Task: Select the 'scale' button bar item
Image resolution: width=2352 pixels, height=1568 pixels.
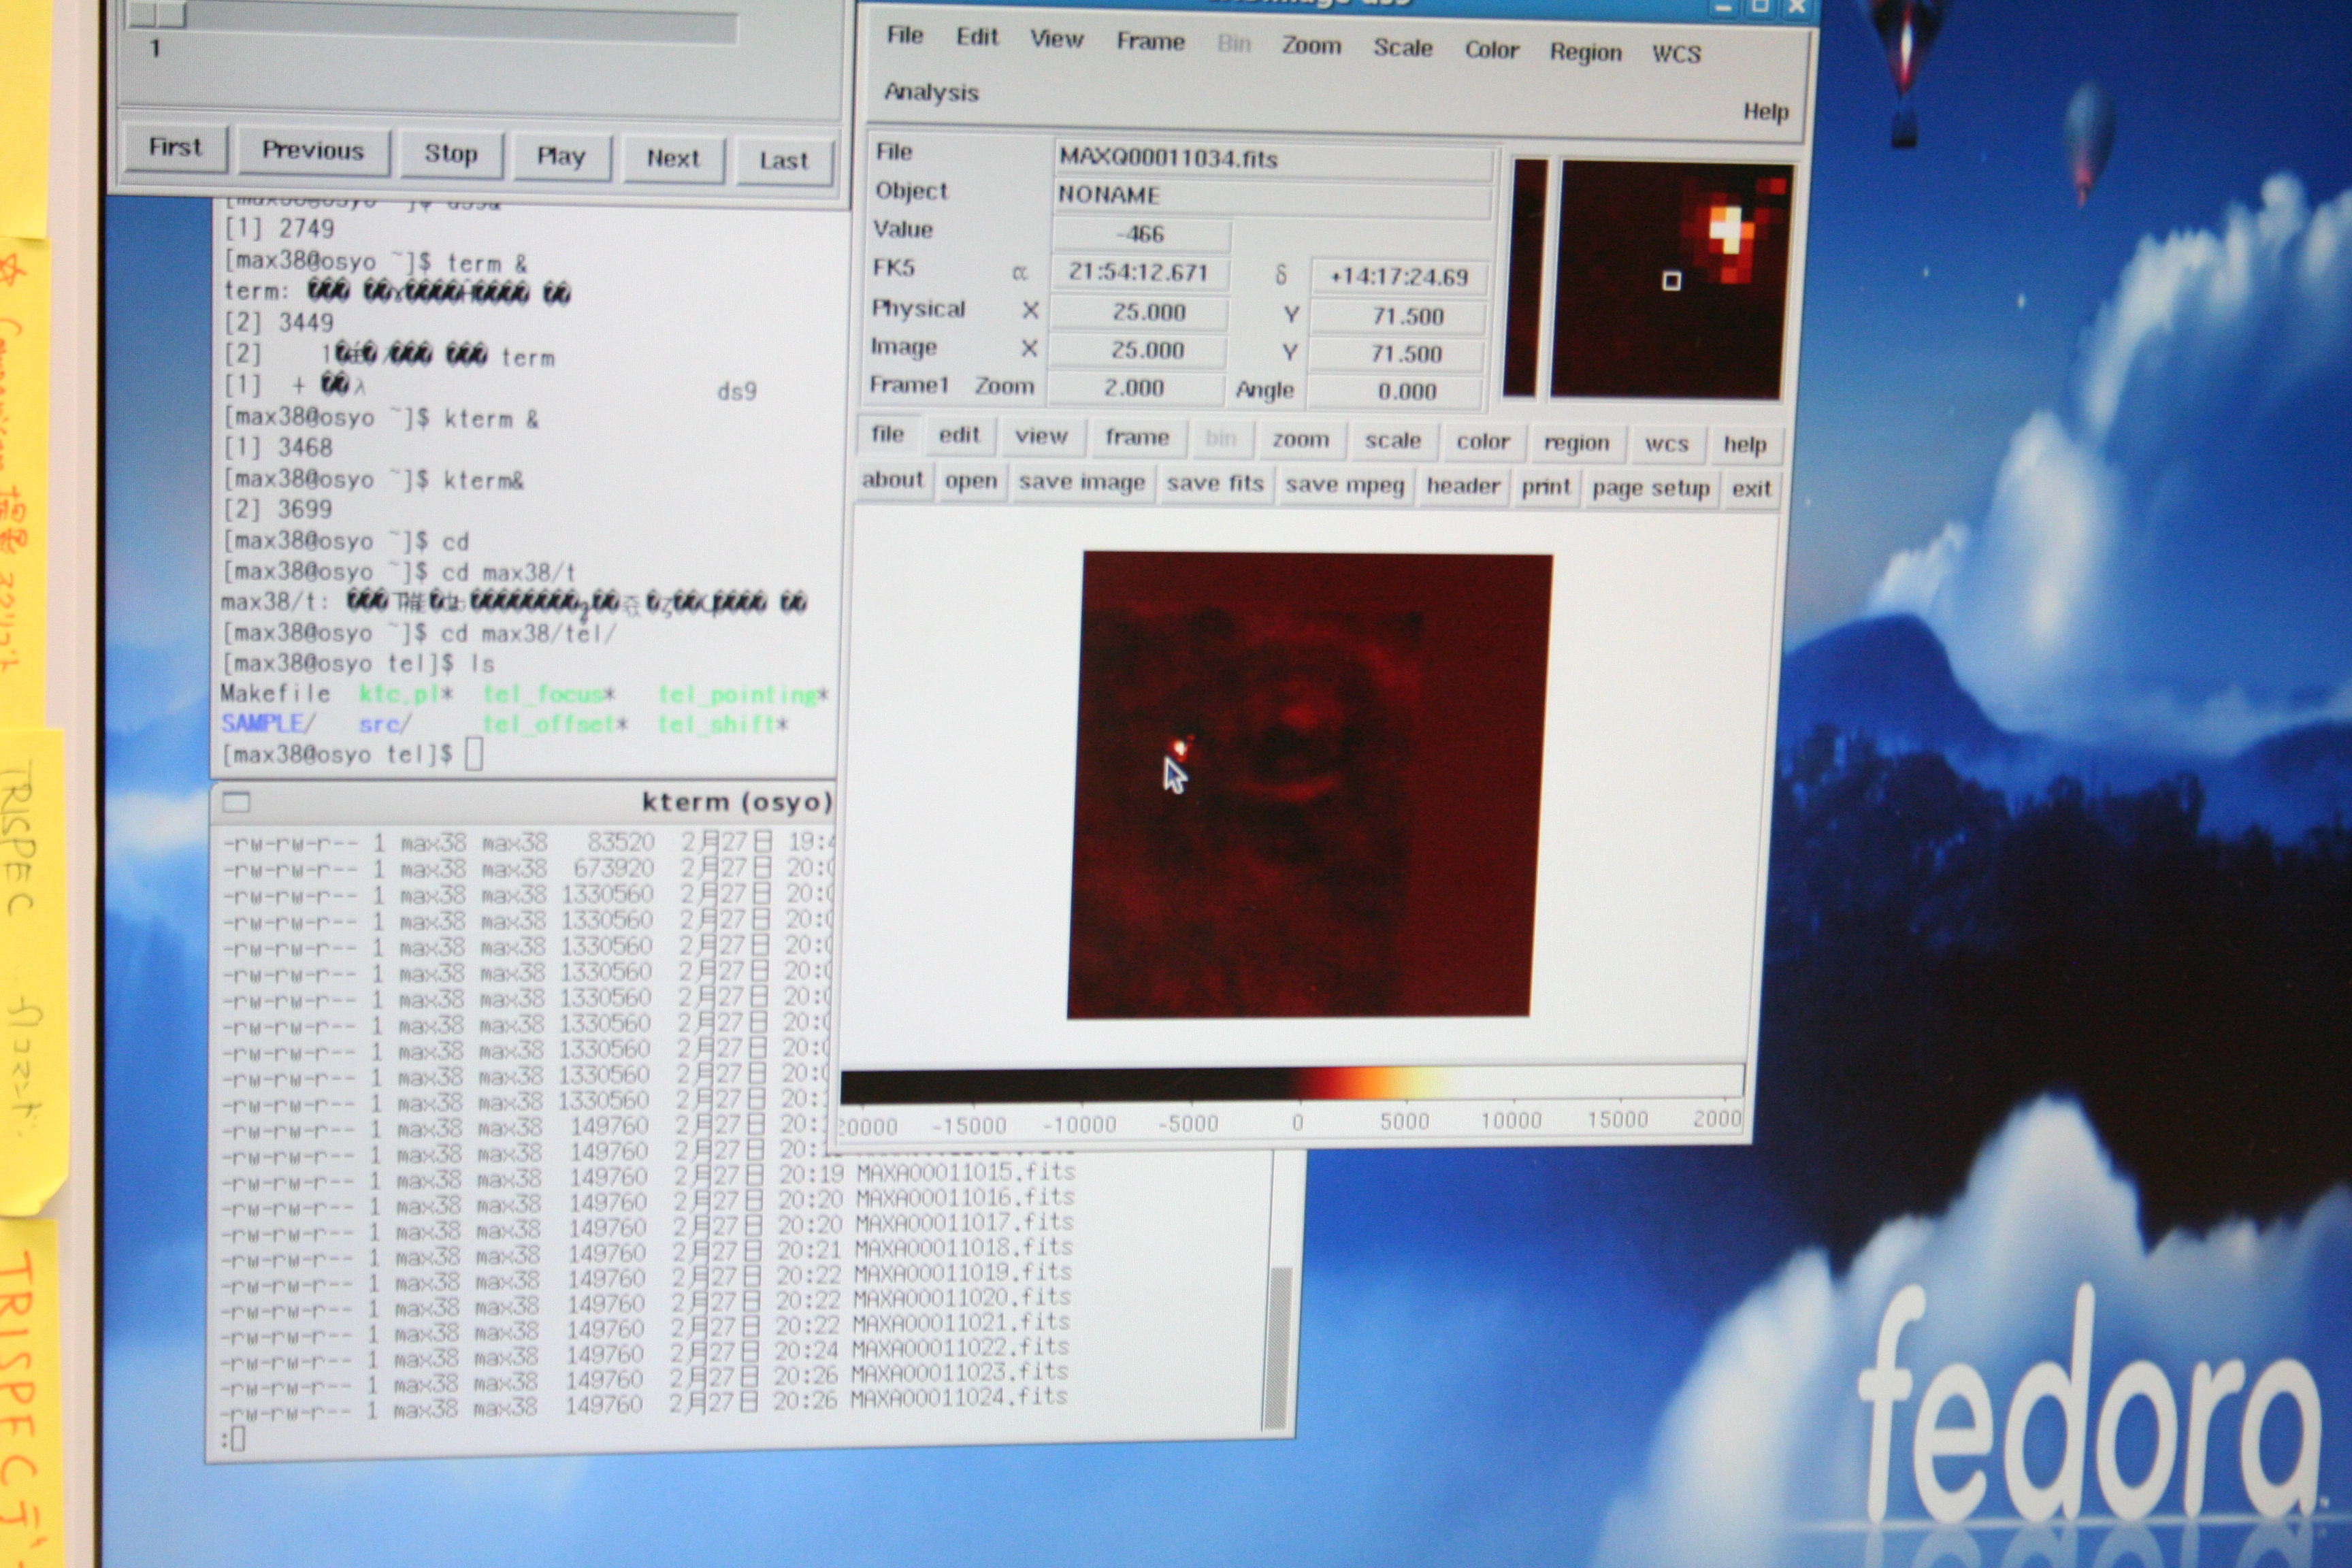Action: tap(1392, 441)
